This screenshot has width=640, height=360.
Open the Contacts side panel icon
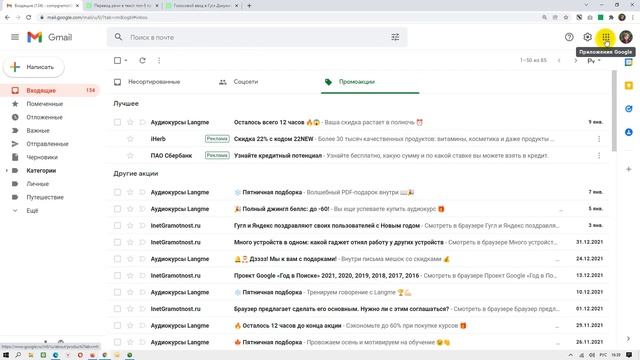629,132
